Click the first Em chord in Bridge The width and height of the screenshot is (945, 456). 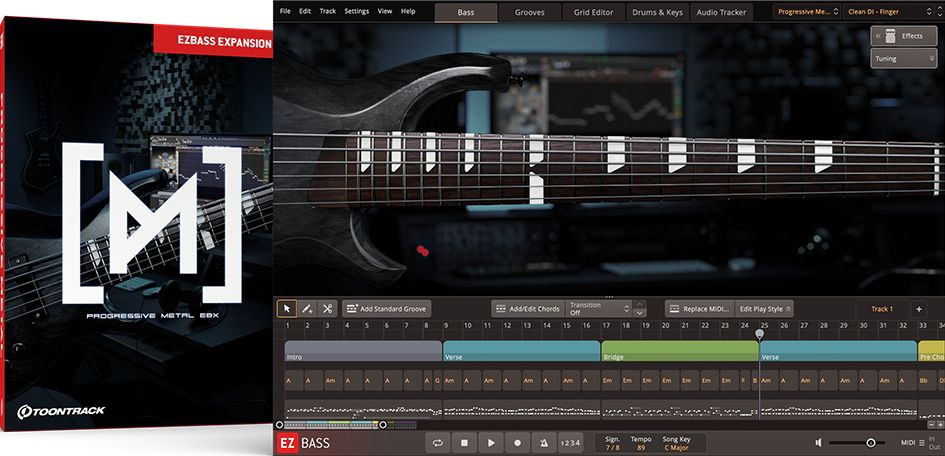click(611, 381)
